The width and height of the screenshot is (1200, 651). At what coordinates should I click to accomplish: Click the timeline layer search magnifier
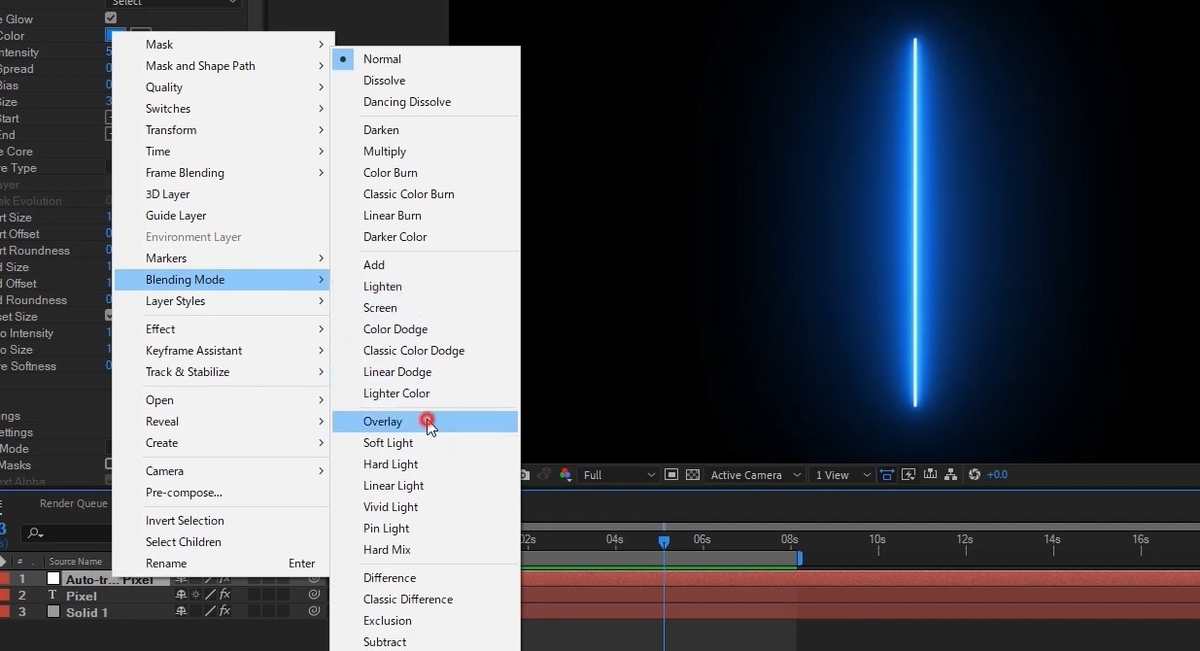tap(35, 533)
